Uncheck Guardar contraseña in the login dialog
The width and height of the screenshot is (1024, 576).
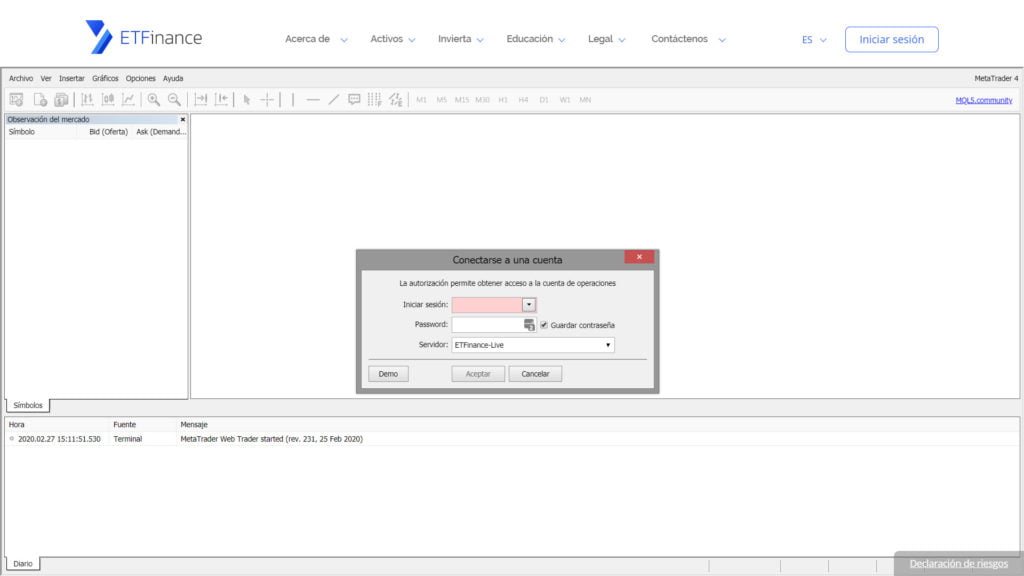[x=543, y=325]
